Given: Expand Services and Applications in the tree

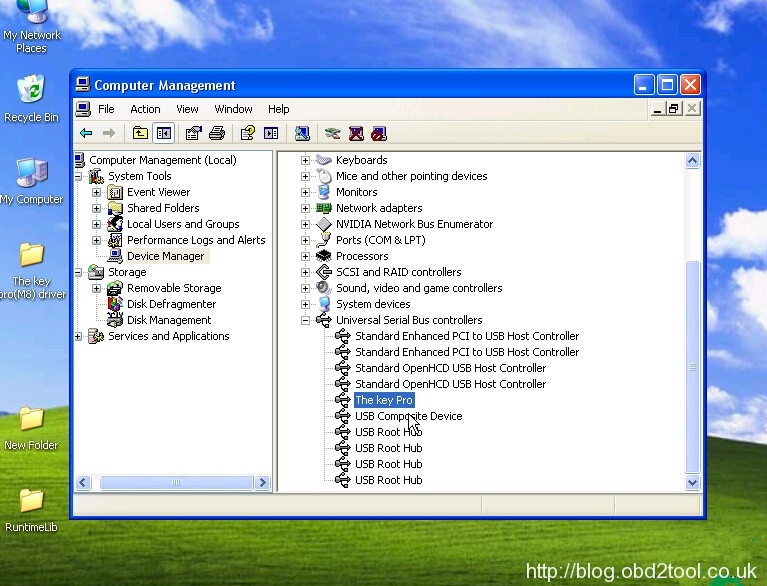Looking at the screenshot, I should tap(79, 336).
